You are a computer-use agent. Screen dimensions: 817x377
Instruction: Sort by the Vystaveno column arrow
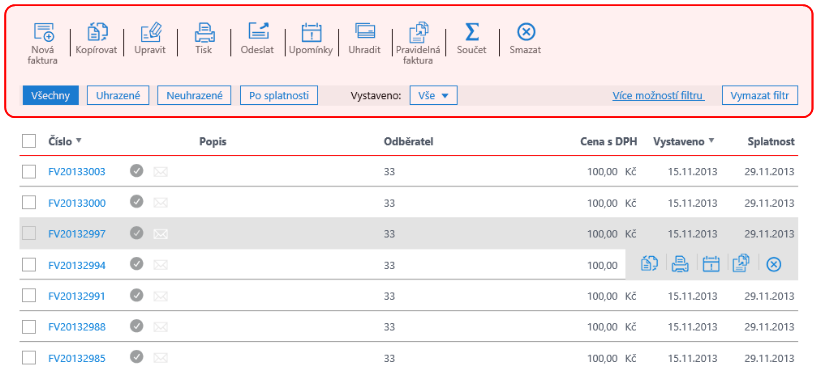coord(712,141)
